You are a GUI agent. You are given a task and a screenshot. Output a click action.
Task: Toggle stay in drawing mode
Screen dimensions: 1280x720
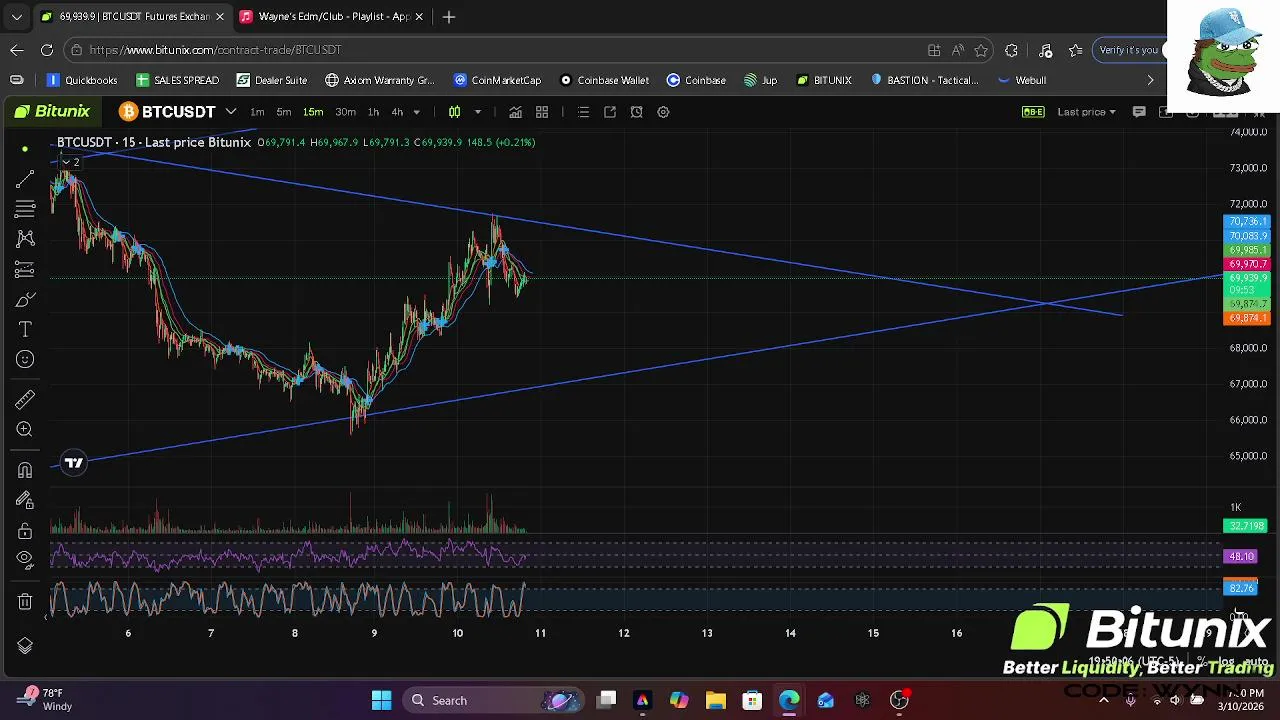pos(25,500)
